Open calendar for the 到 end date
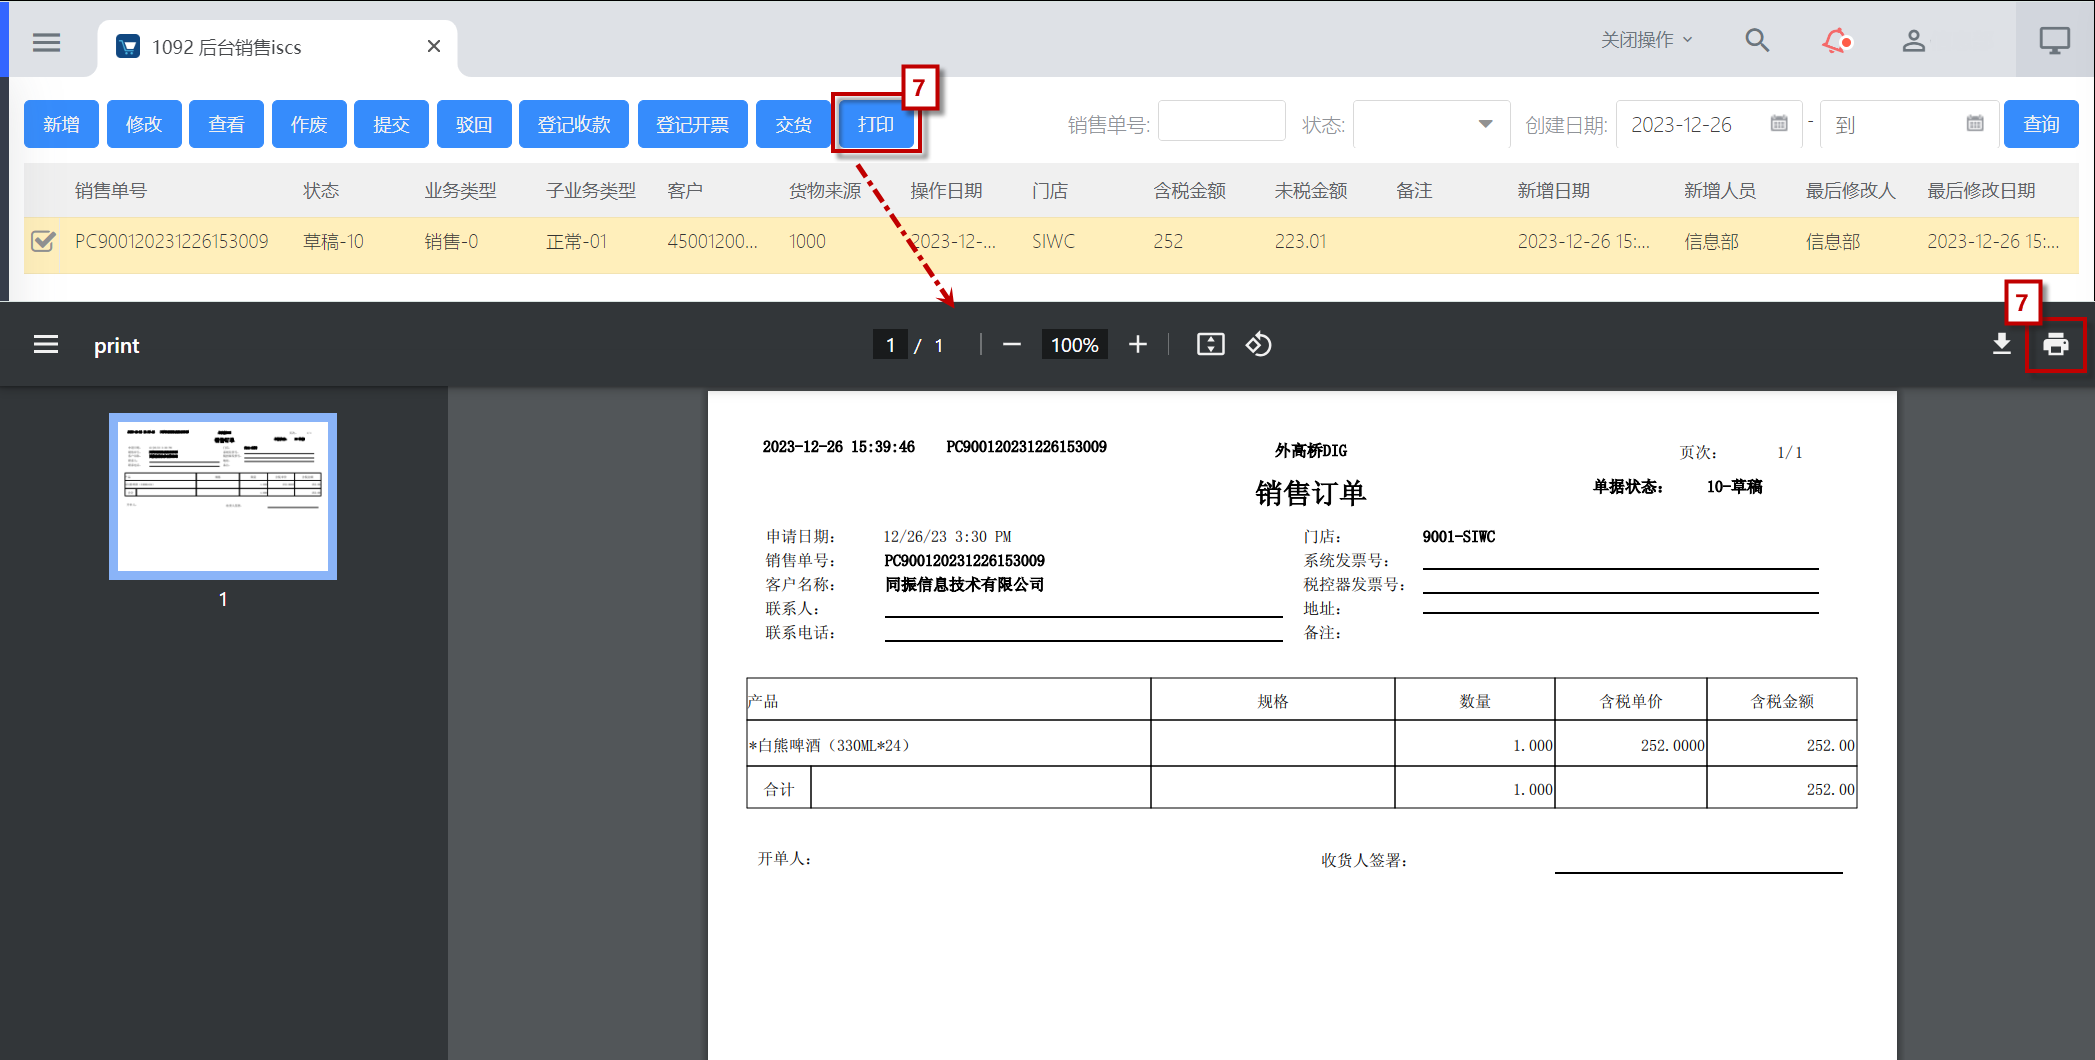Screen dimensions: 2095x1060 coord(1975,123)
